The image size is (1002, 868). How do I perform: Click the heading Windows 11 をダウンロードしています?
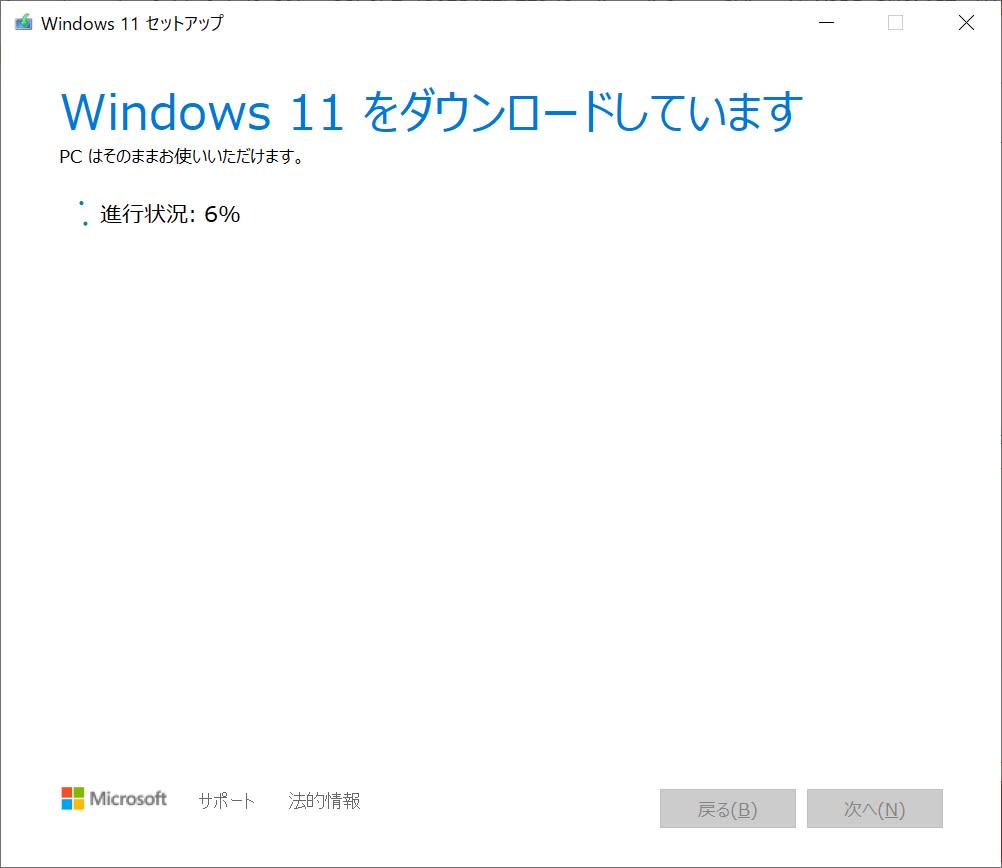[431, 112]
